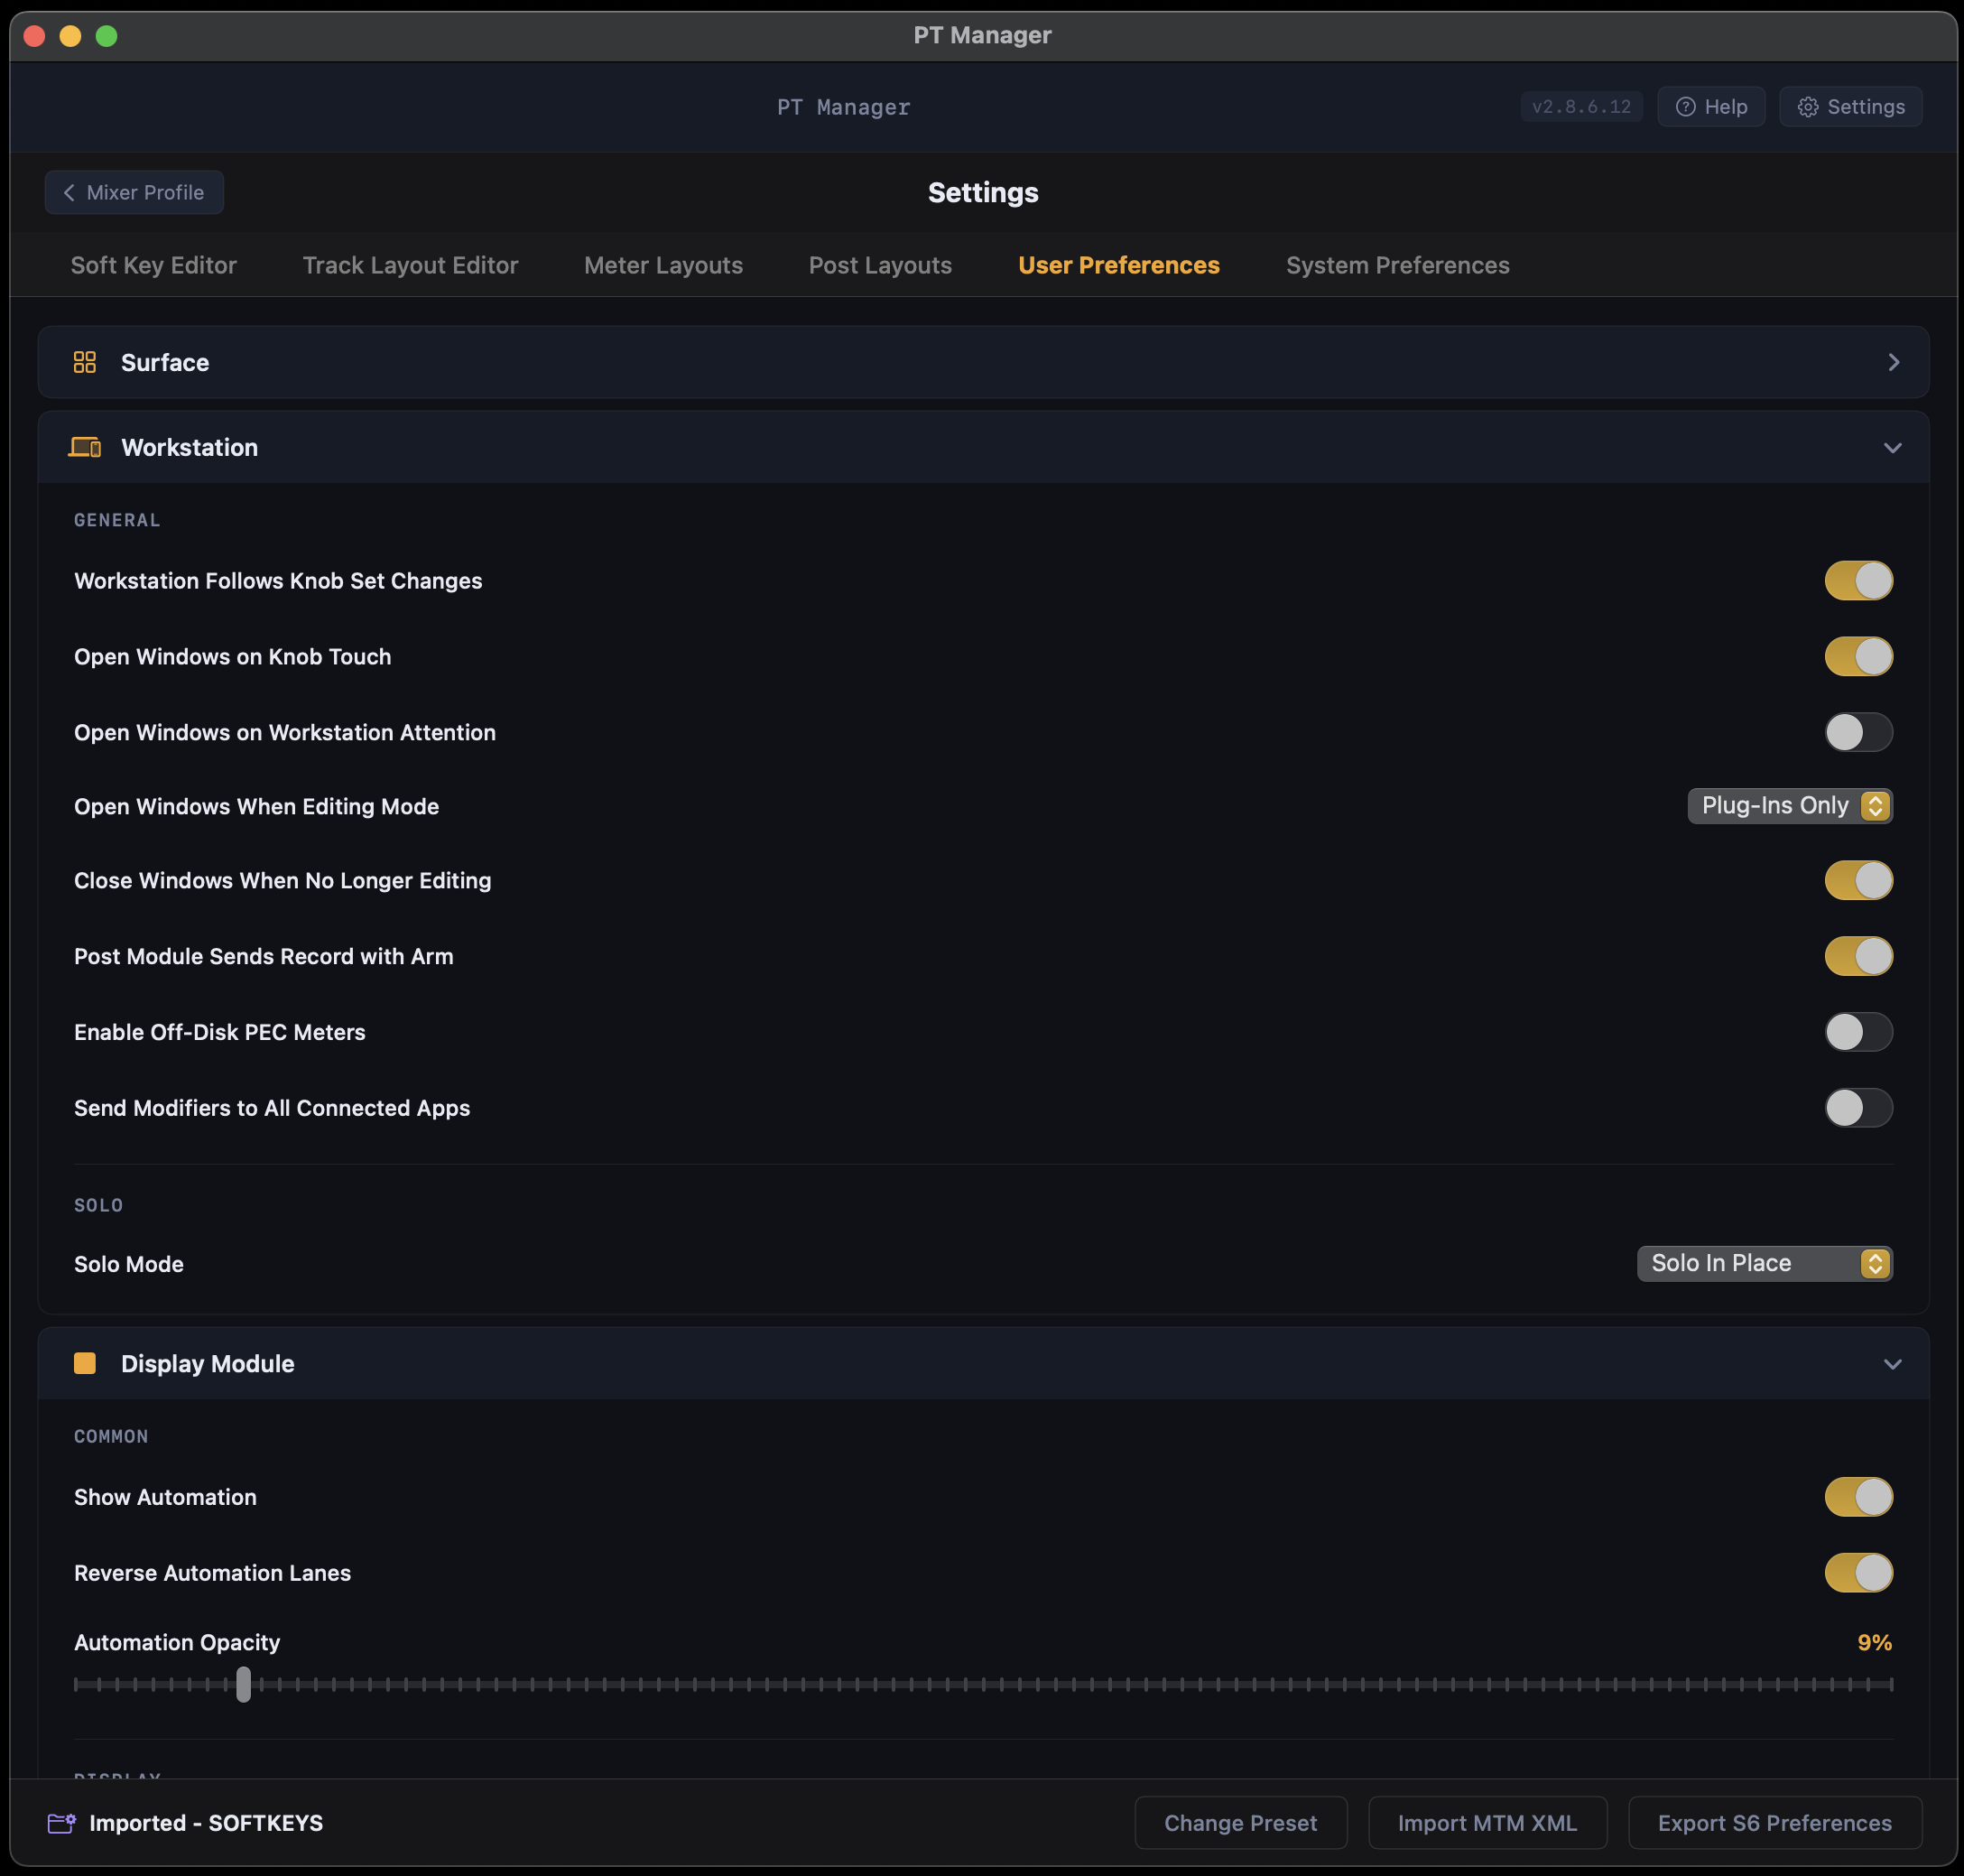Click the Imported - SOFTKEYS preset name
Screen dimensions: 1964x1876
[206, 1823]
